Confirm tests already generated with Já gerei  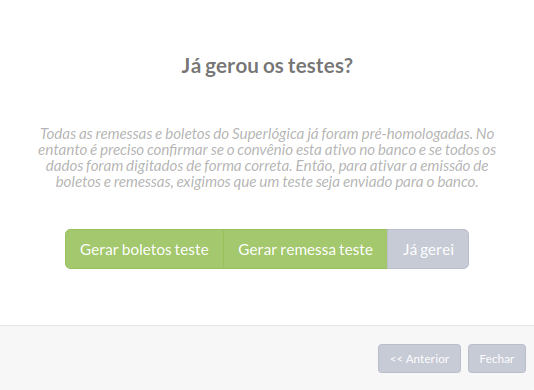pyautogui.click(x=428, y=249)
